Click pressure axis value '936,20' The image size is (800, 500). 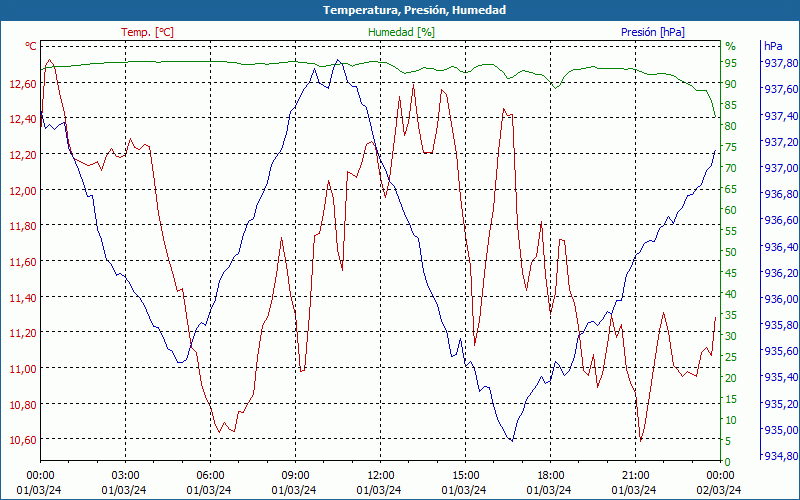point(780,272)
